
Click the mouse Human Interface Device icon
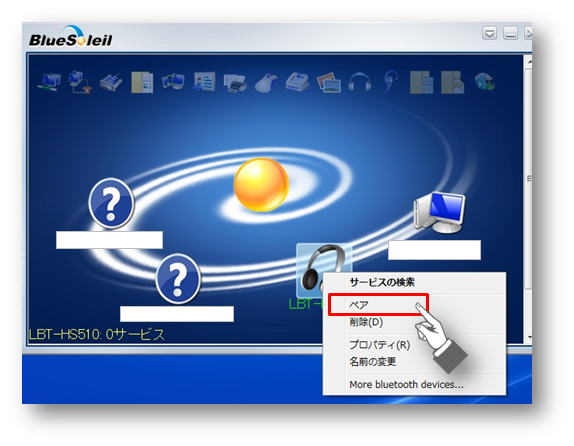[266, 83]
